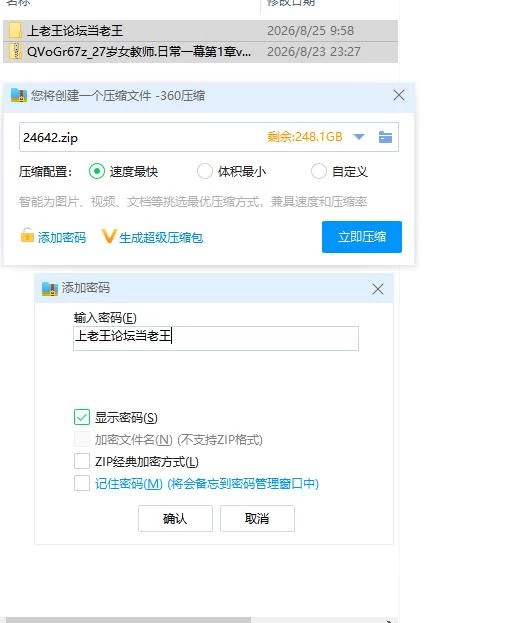Toggle the disabled 加密文件名(N) checkbox
This screenshot has width=511, height=623.
pyautogui.click(x=82, y=439)
